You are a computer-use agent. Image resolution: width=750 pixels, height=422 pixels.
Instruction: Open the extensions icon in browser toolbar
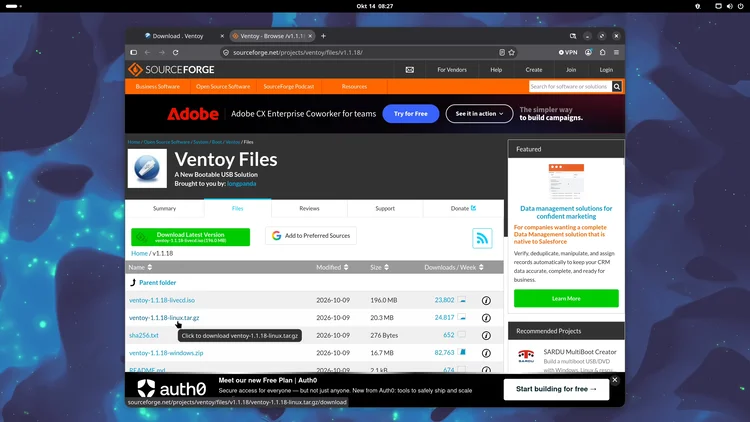pyautogui.click(x=603, y=53)
